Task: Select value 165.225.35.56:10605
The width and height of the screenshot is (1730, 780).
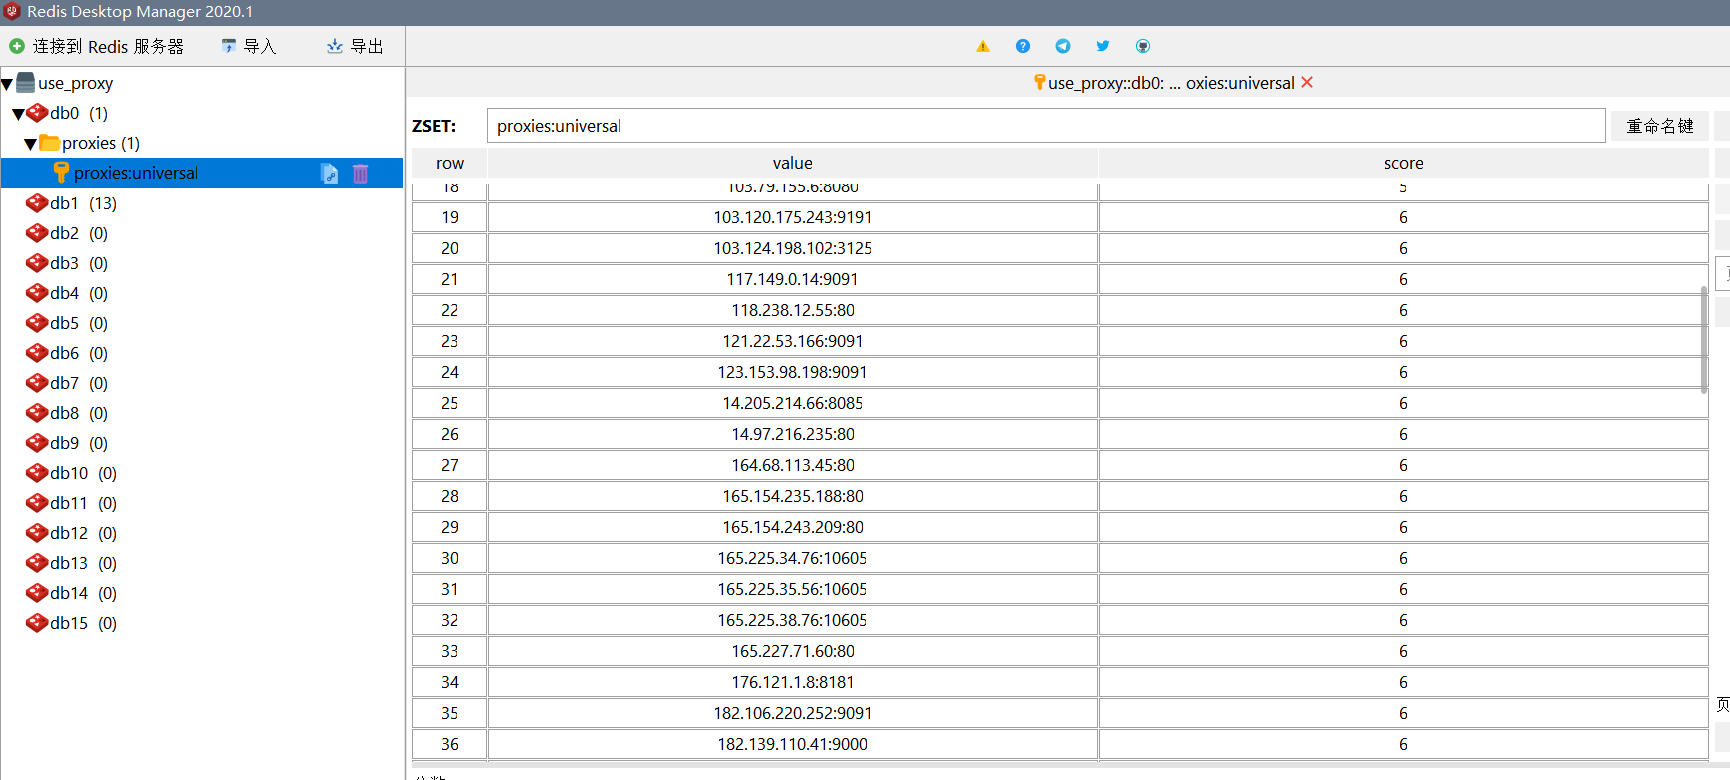Action: tap(793, 589)
